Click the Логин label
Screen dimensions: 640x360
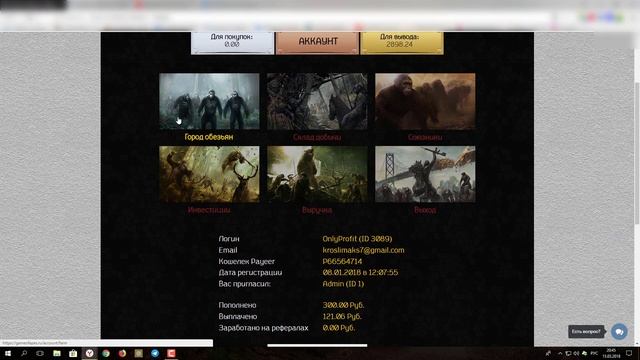[x=229, y=239]
